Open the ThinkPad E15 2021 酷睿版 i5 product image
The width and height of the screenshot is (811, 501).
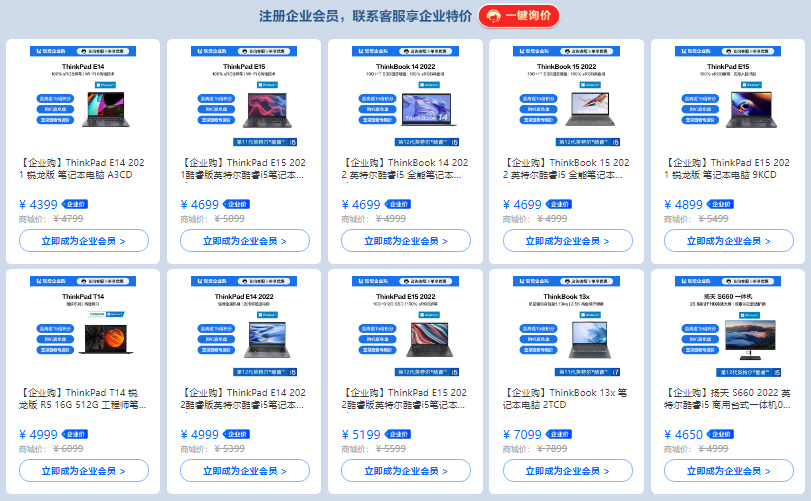(x=244, y=96)
